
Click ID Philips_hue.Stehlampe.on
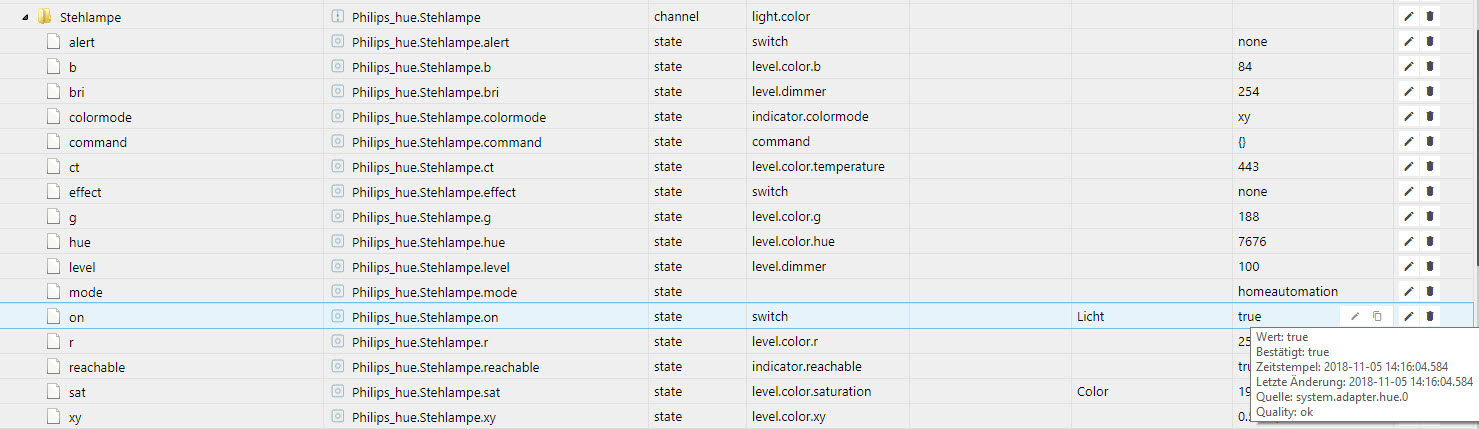point(425,317)
